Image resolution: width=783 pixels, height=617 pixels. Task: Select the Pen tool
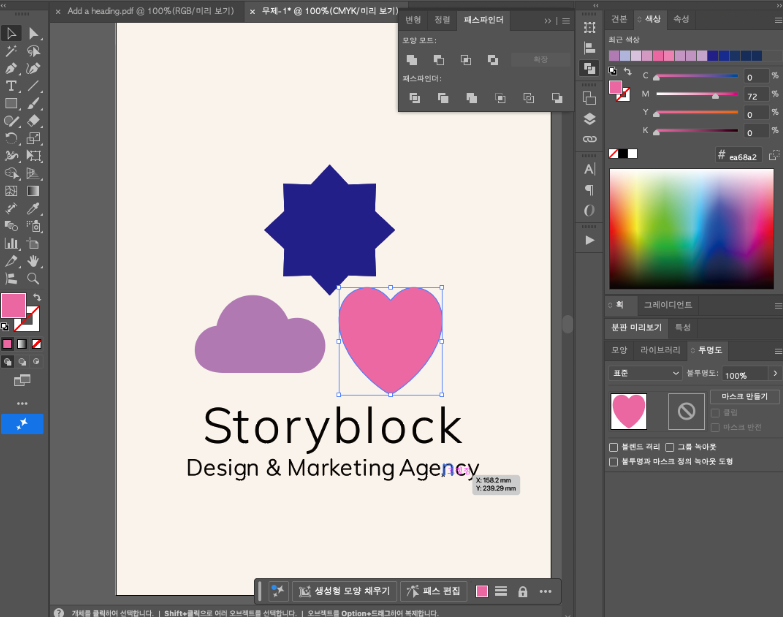pyautogui.click(x=10, y=68)
